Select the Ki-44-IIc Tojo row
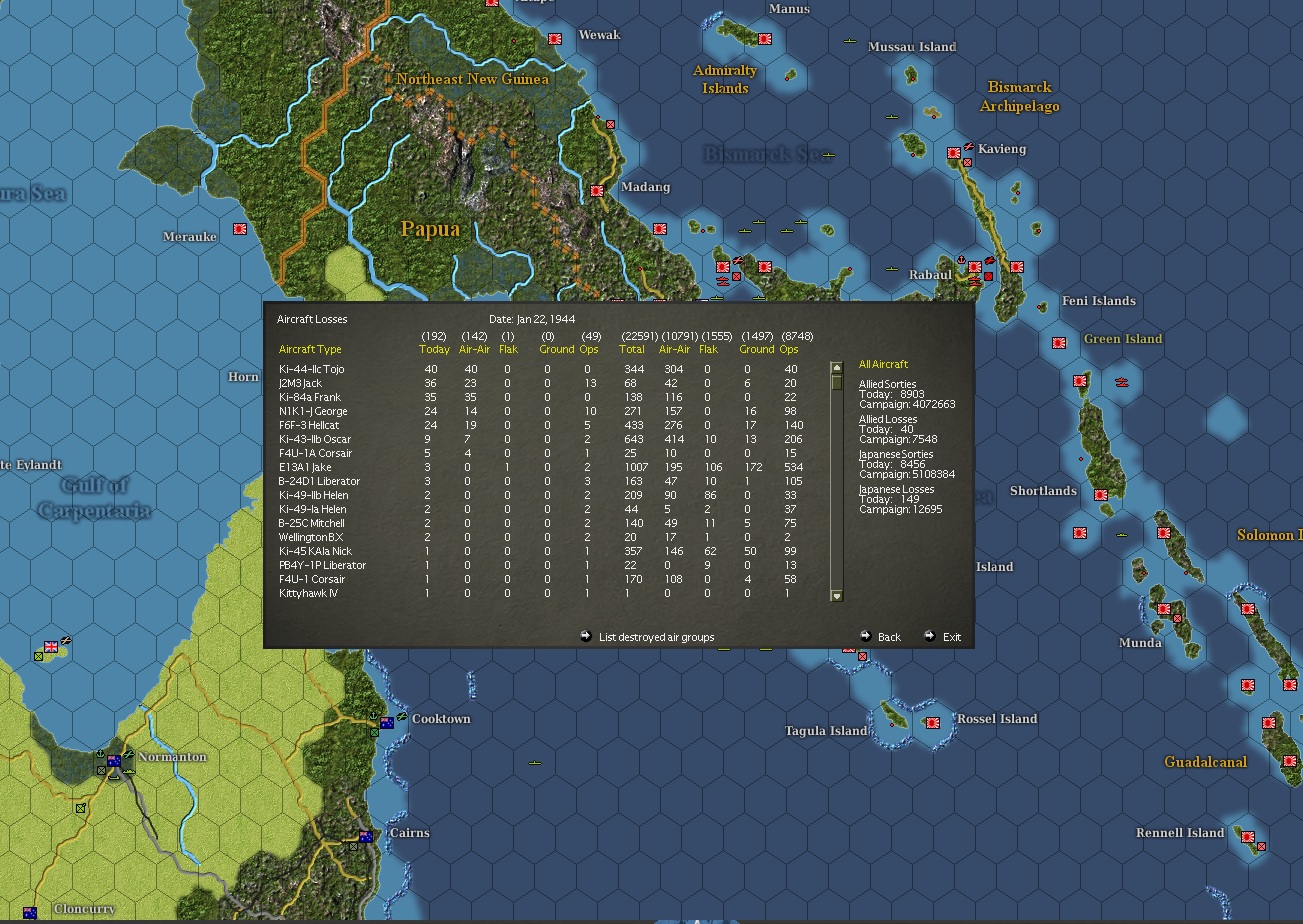The height and width of the screenshot is (924, 1303). [553, 370]
